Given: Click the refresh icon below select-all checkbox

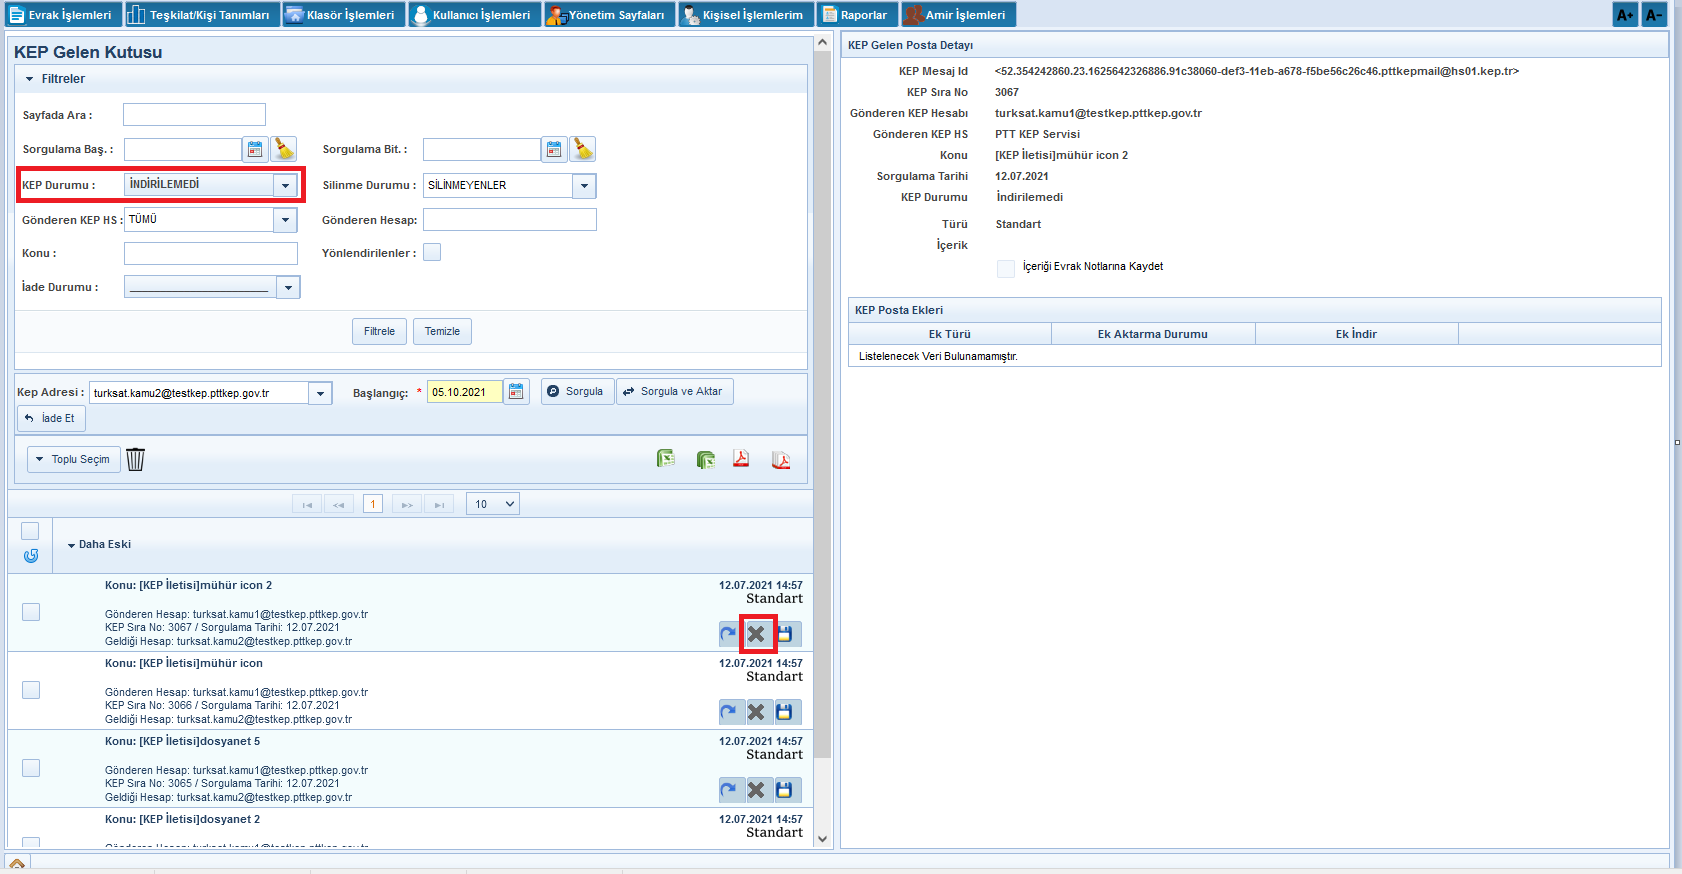Looking at the screenshot, I should 31,556.
